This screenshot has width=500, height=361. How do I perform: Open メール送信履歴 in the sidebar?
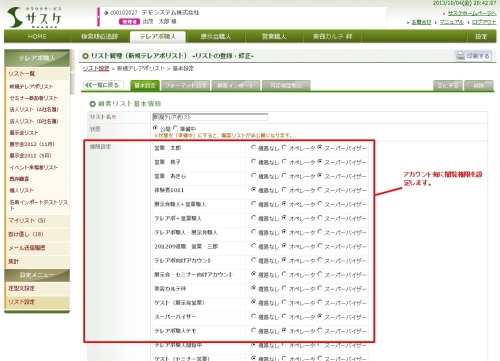click(x=27, y=248)
